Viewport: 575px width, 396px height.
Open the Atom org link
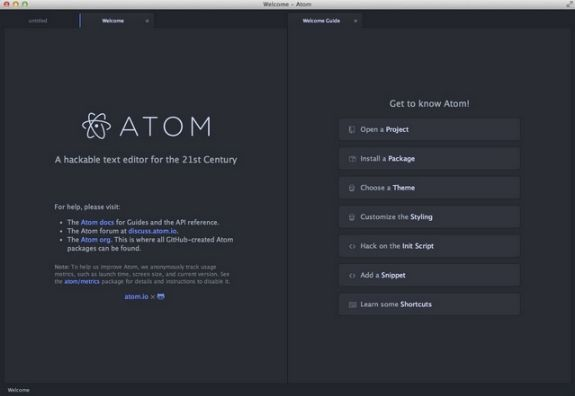click(x=95, y=240)
